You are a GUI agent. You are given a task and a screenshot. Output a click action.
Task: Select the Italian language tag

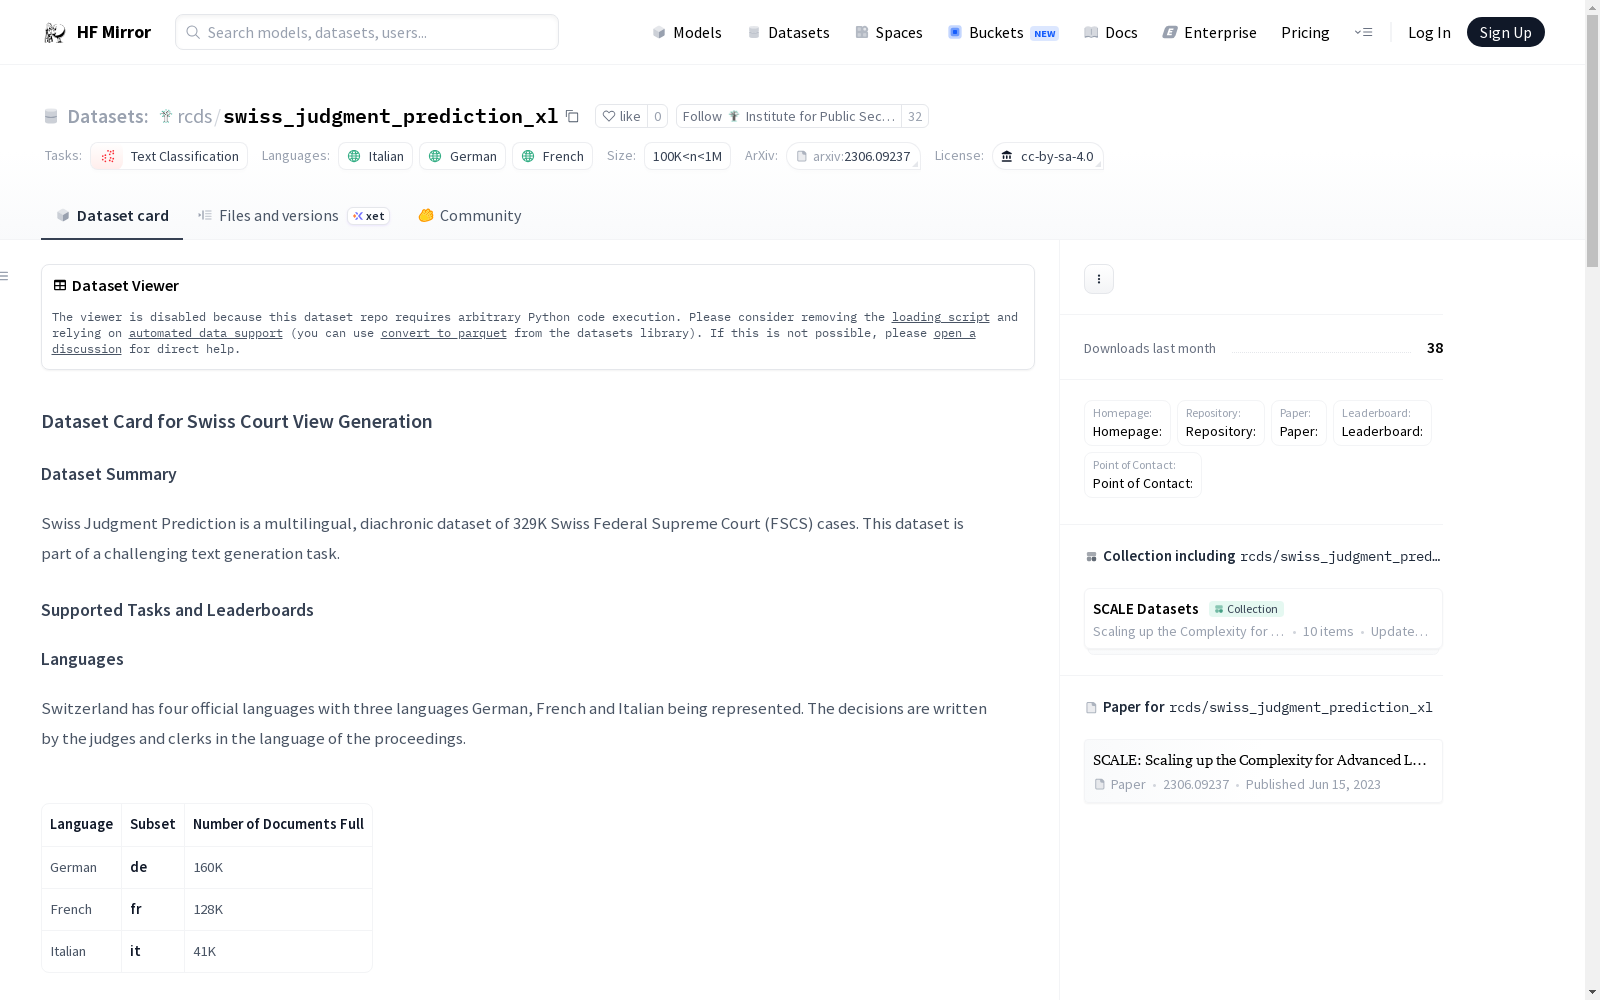(x=375, y=156)
